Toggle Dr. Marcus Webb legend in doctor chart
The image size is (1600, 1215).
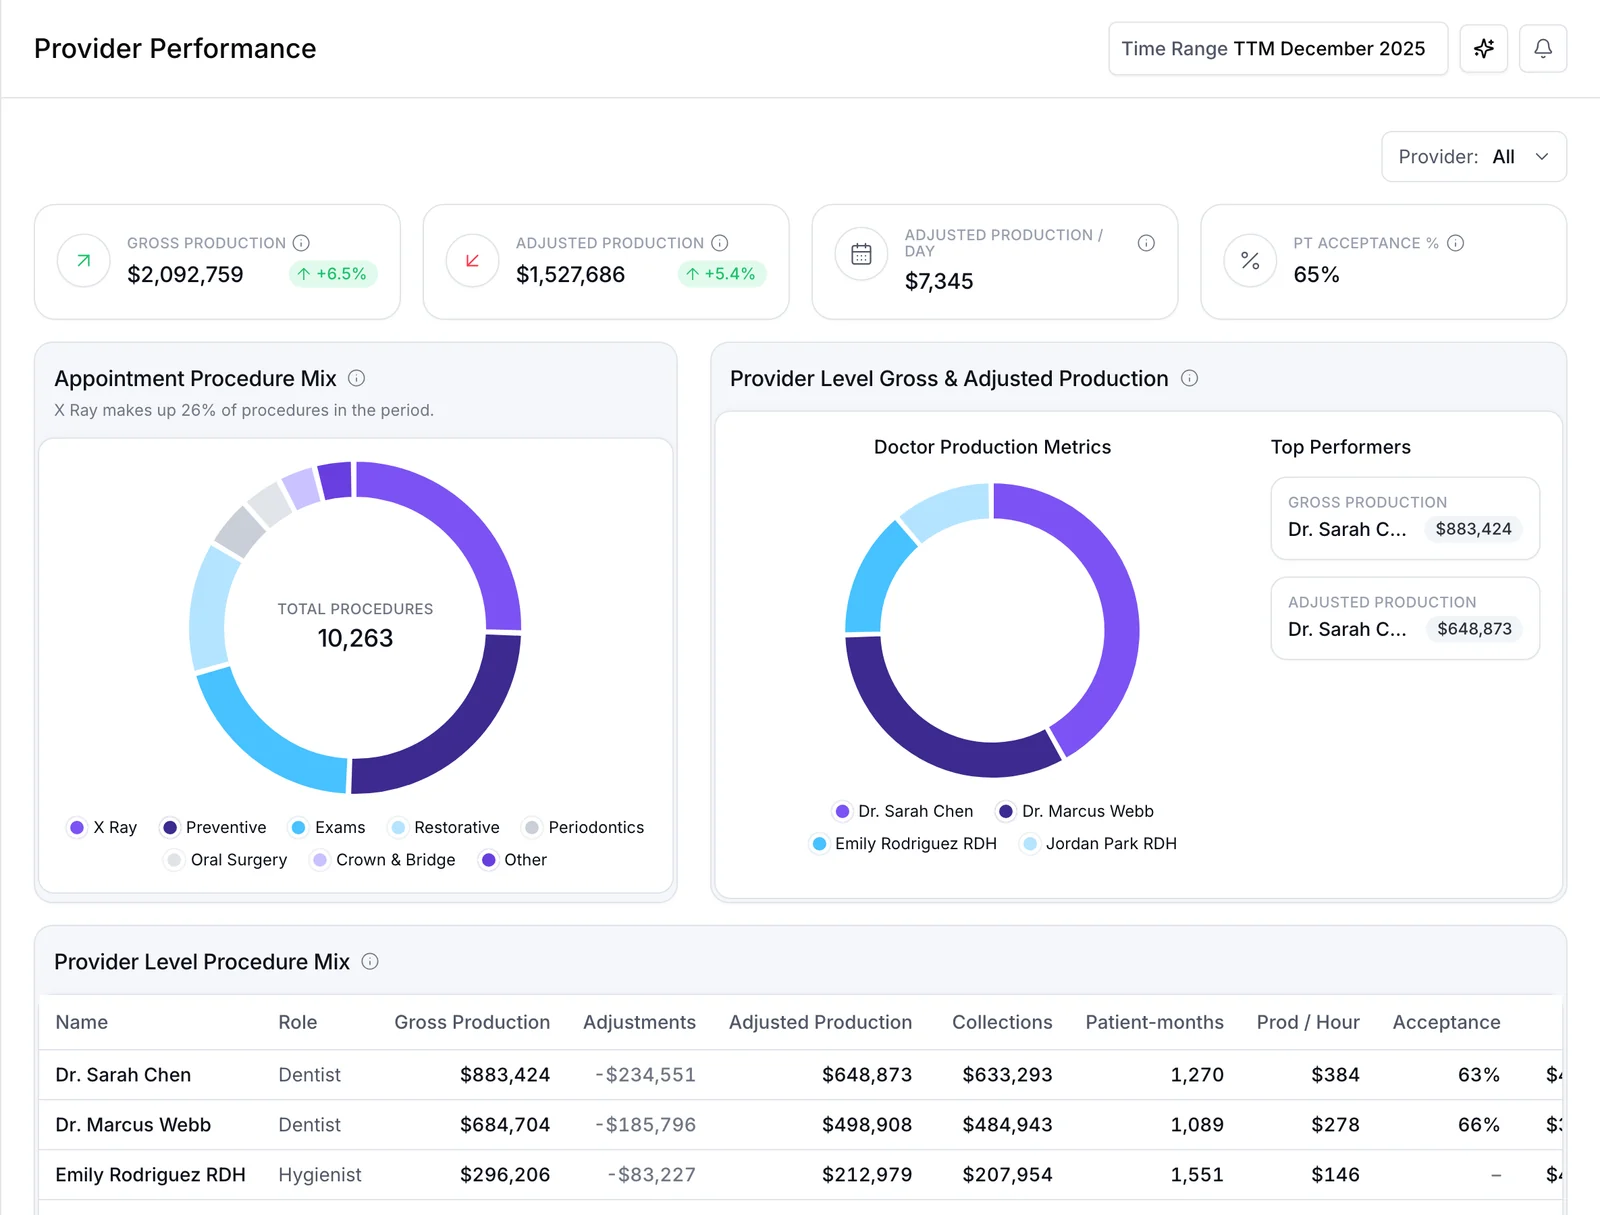tap(1076, 811)
